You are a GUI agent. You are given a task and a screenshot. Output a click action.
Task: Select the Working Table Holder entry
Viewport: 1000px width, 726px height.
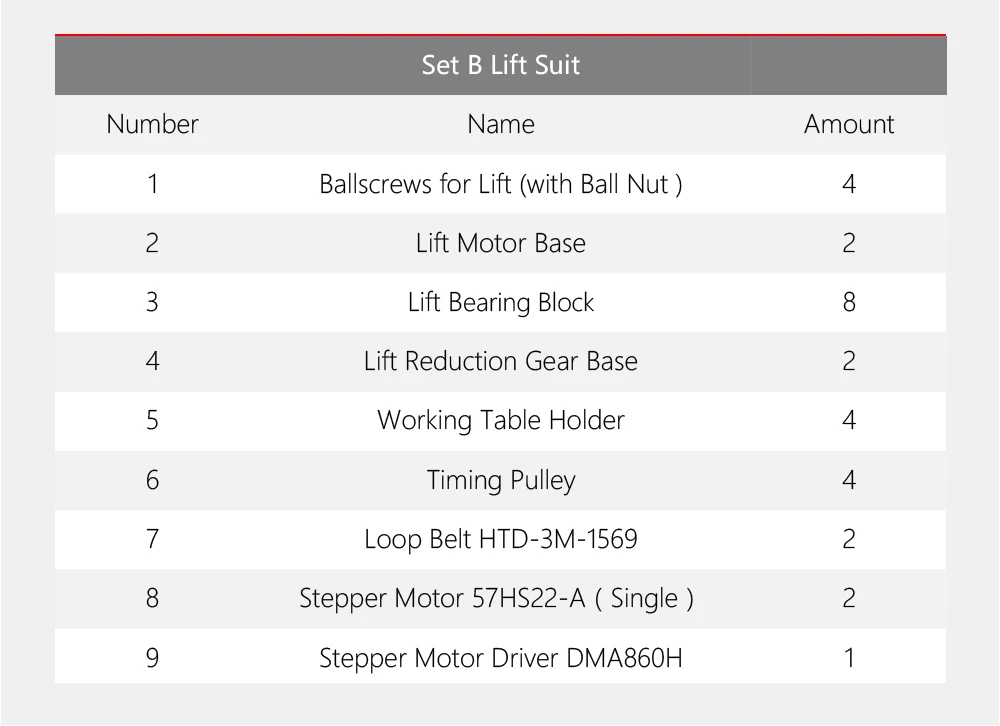pyautogui.click(x=501, y=420)
